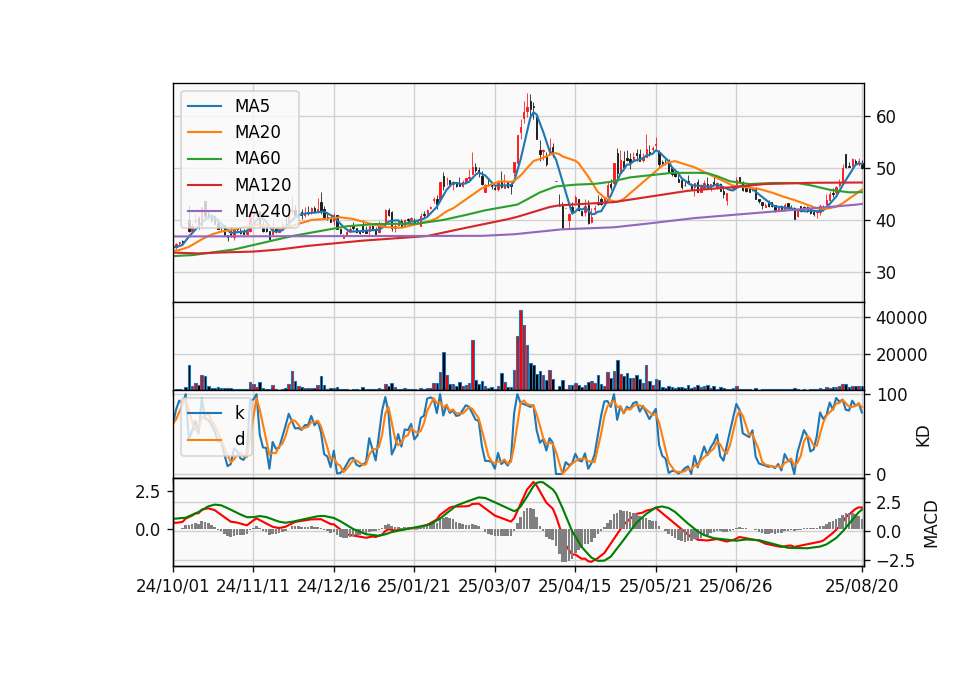This screenshot has width=960, height=690.
Task: Click the 25/03/07 date axis label
Action: [x=495, y=586]
